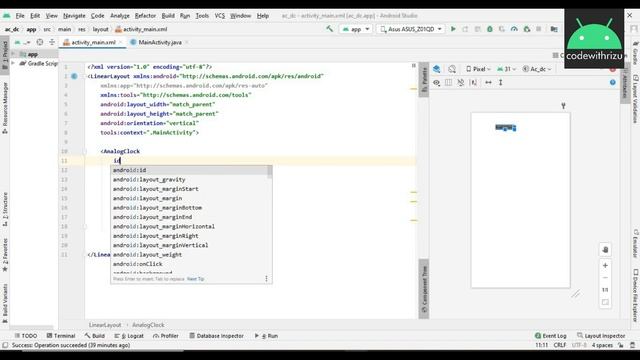This screenshot has width=640, height=360.
Task: Click the pan hand icon in preview
Action: pos(605,249)
